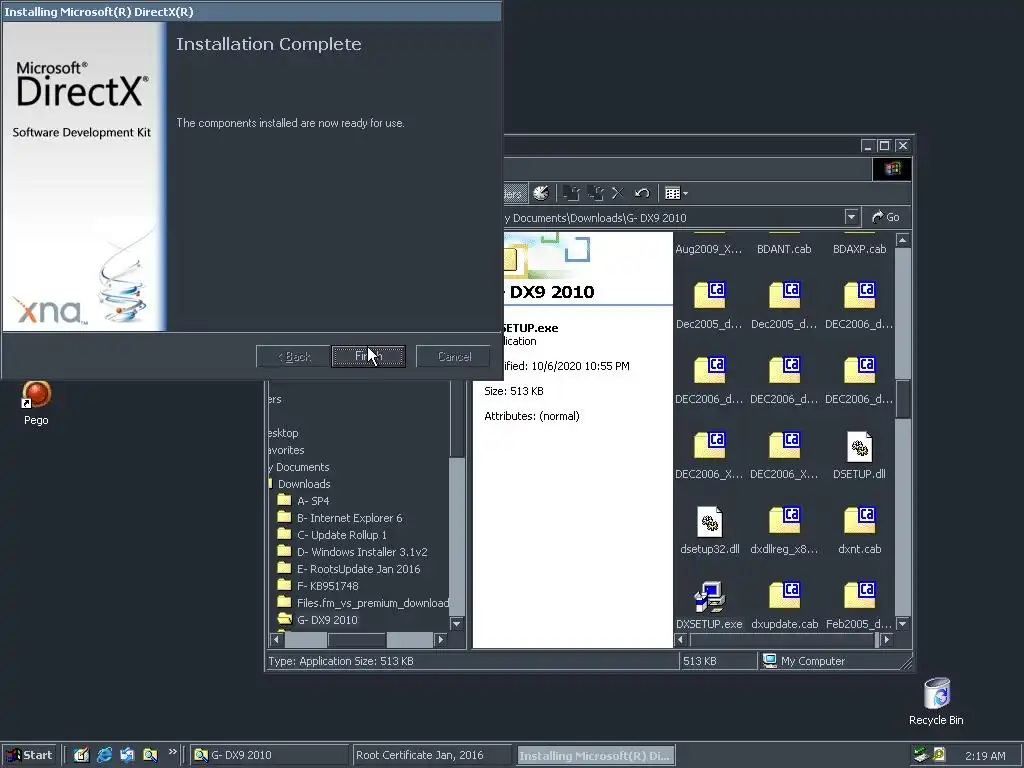Click the Move To toolbar icon

click(571, 193)
